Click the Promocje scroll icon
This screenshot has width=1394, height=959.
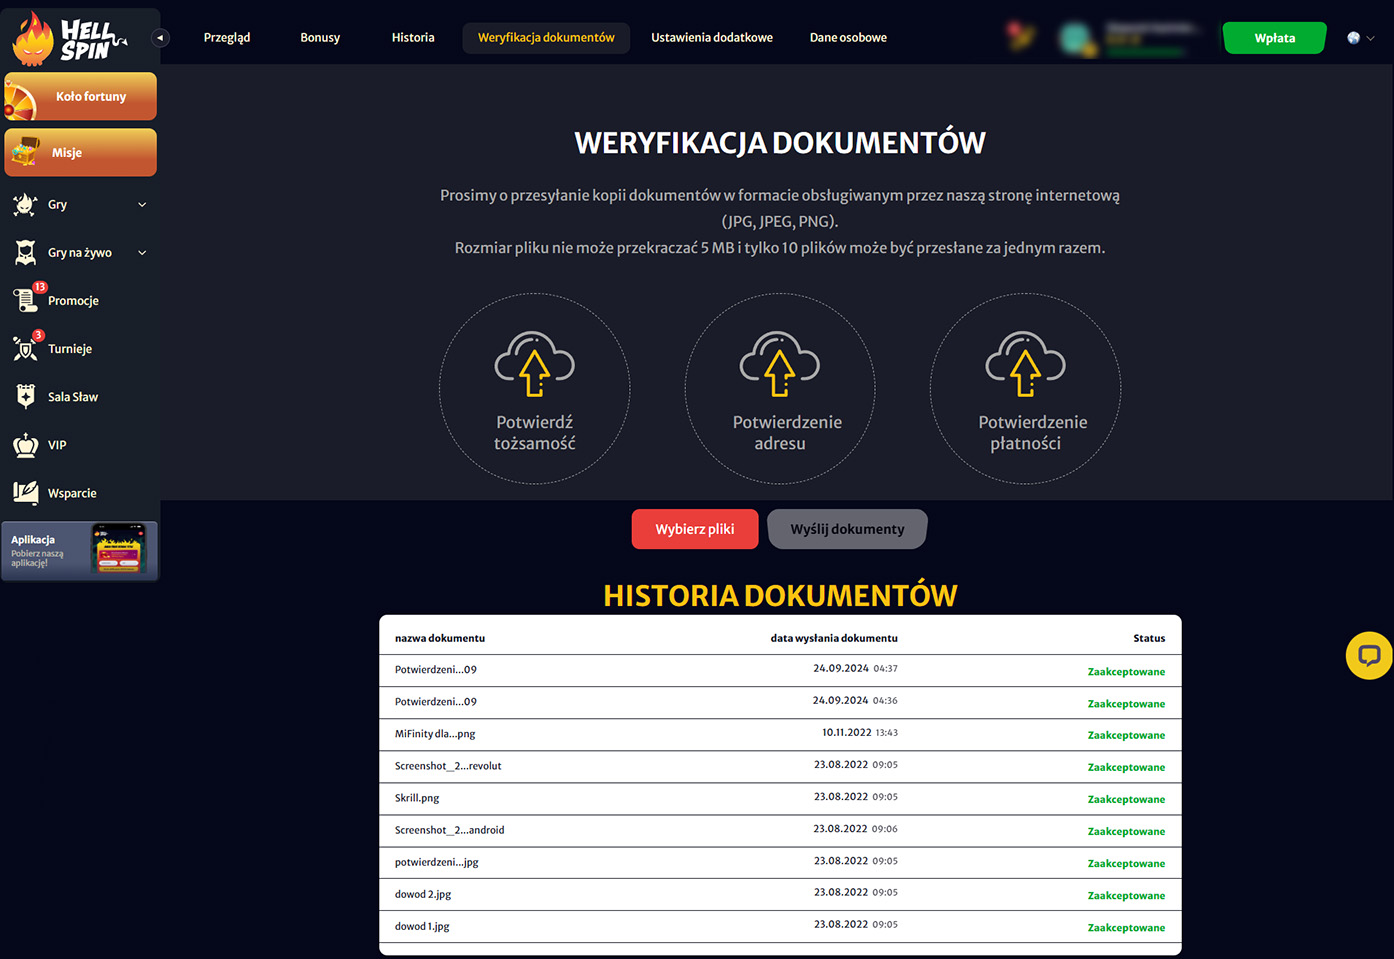[x=25, y=300]
